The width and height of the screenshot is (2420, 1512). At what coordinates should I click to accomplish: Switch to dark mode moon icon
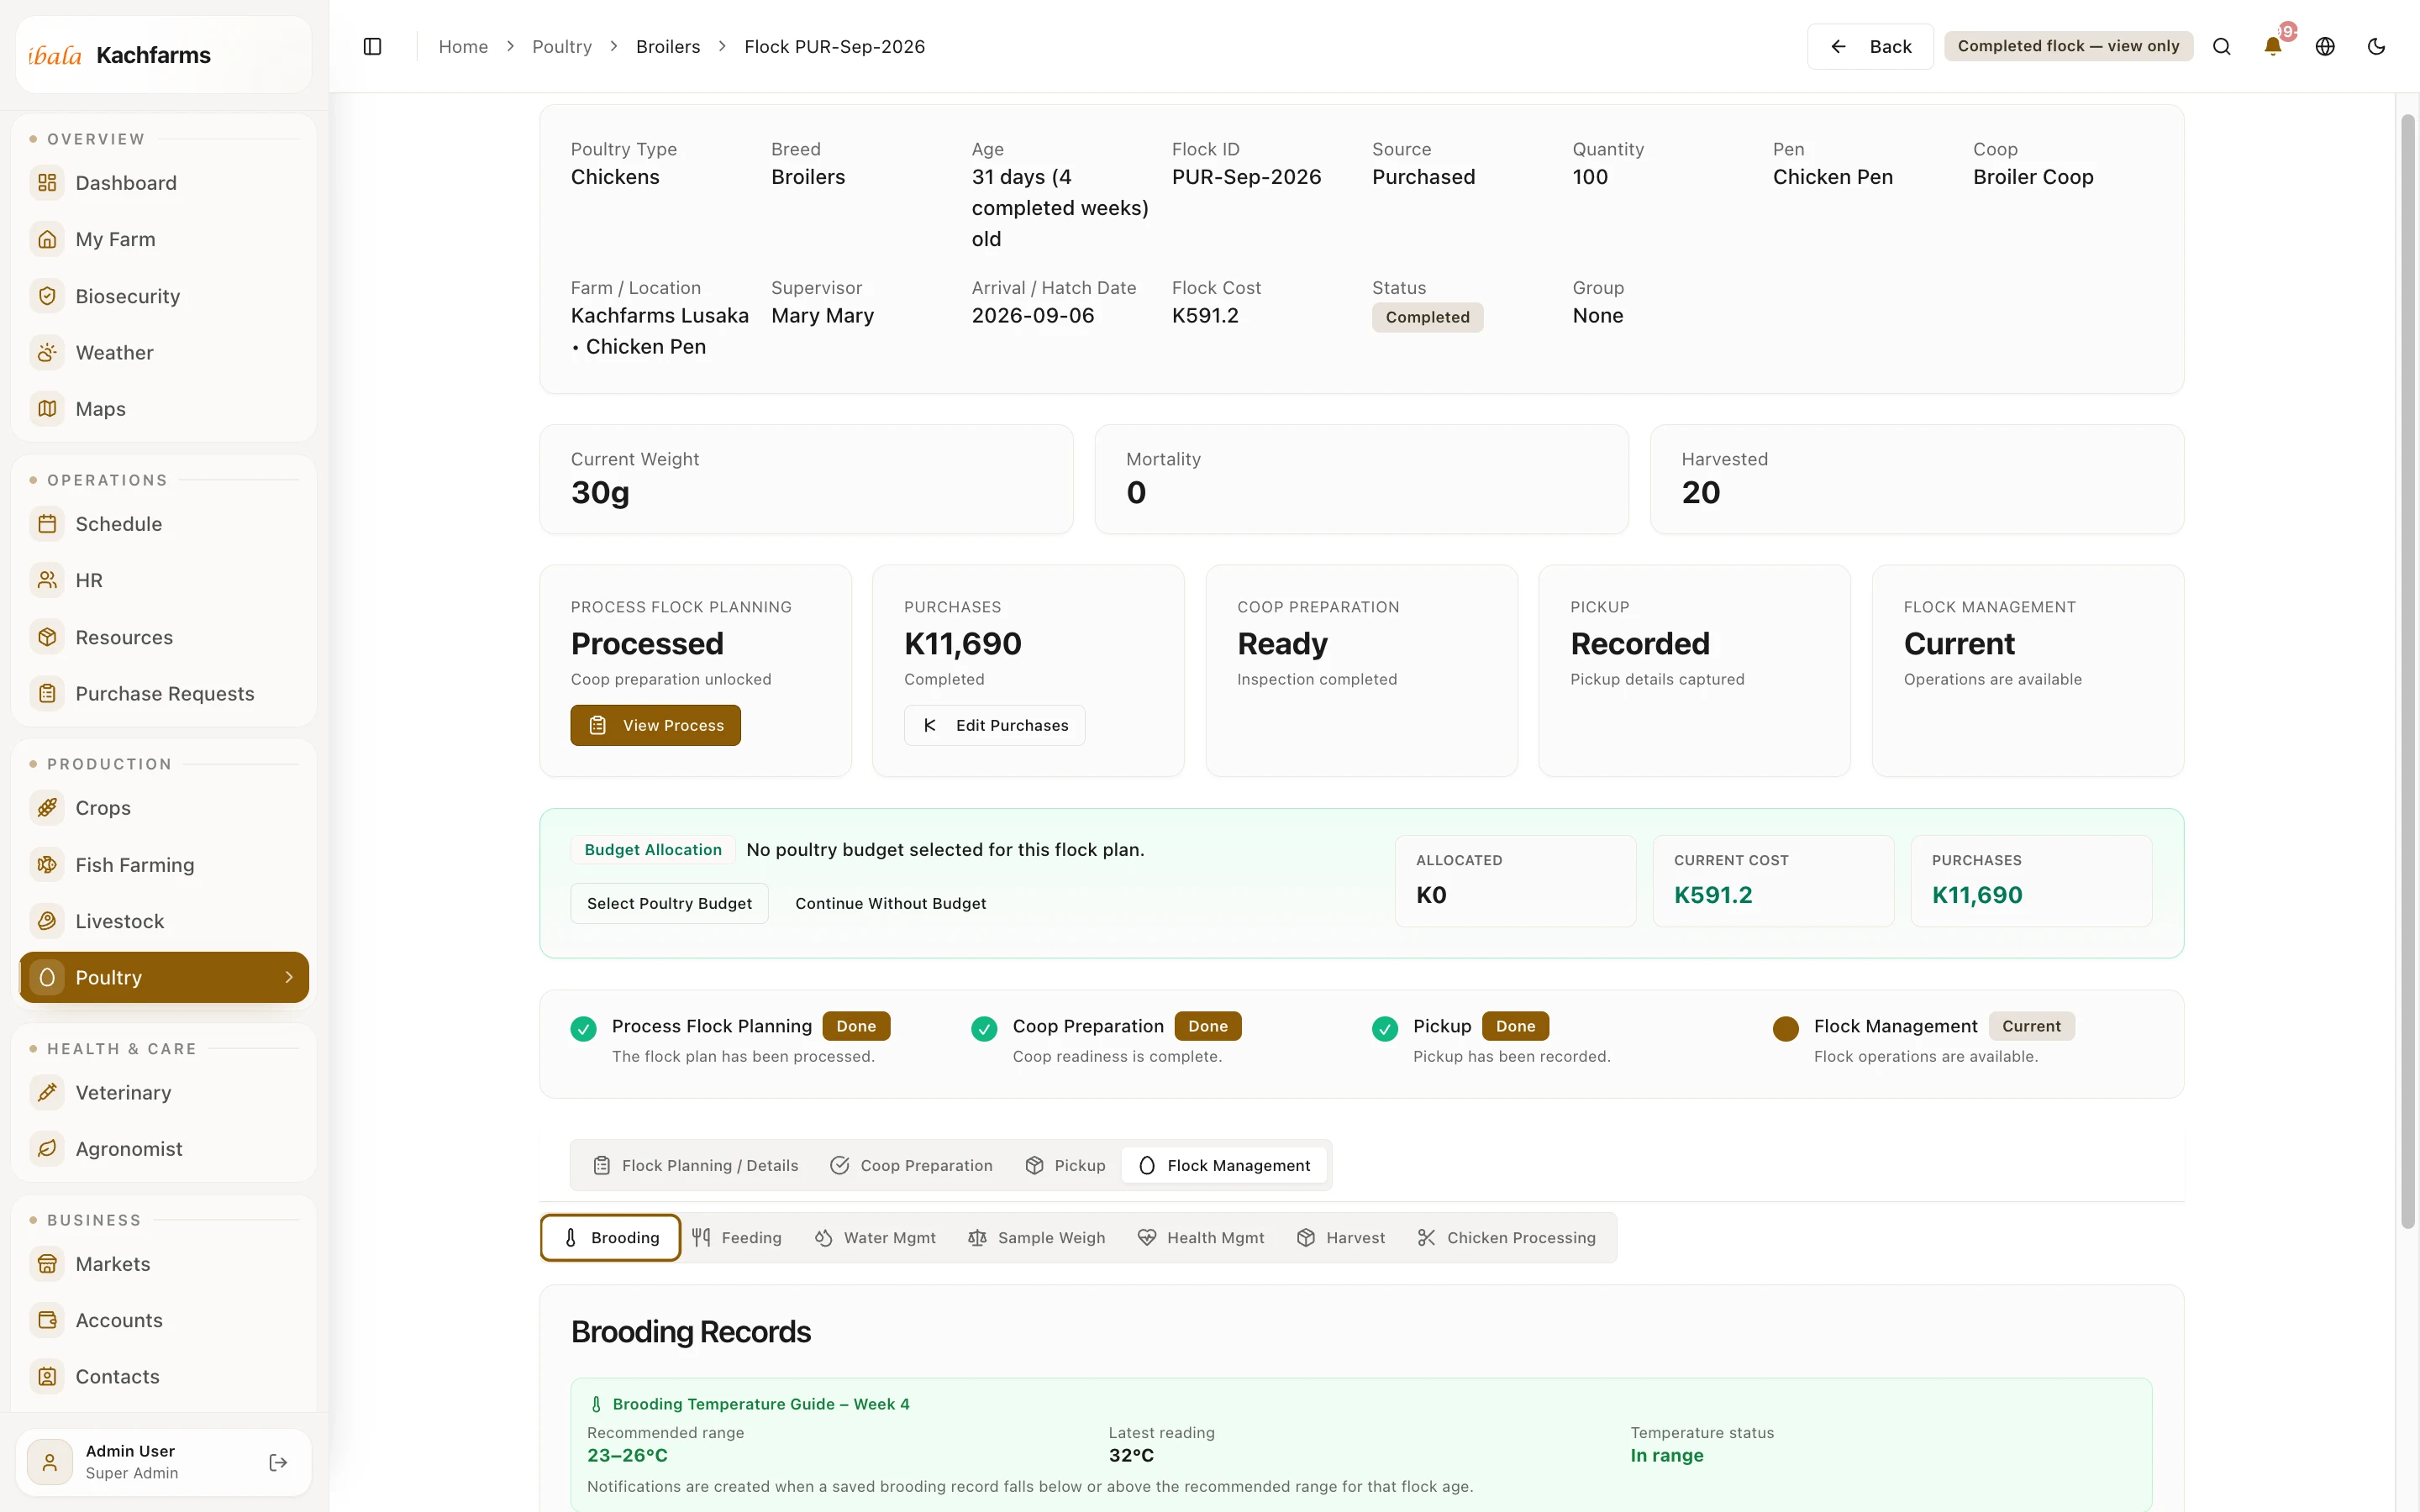click(2377, 47)
